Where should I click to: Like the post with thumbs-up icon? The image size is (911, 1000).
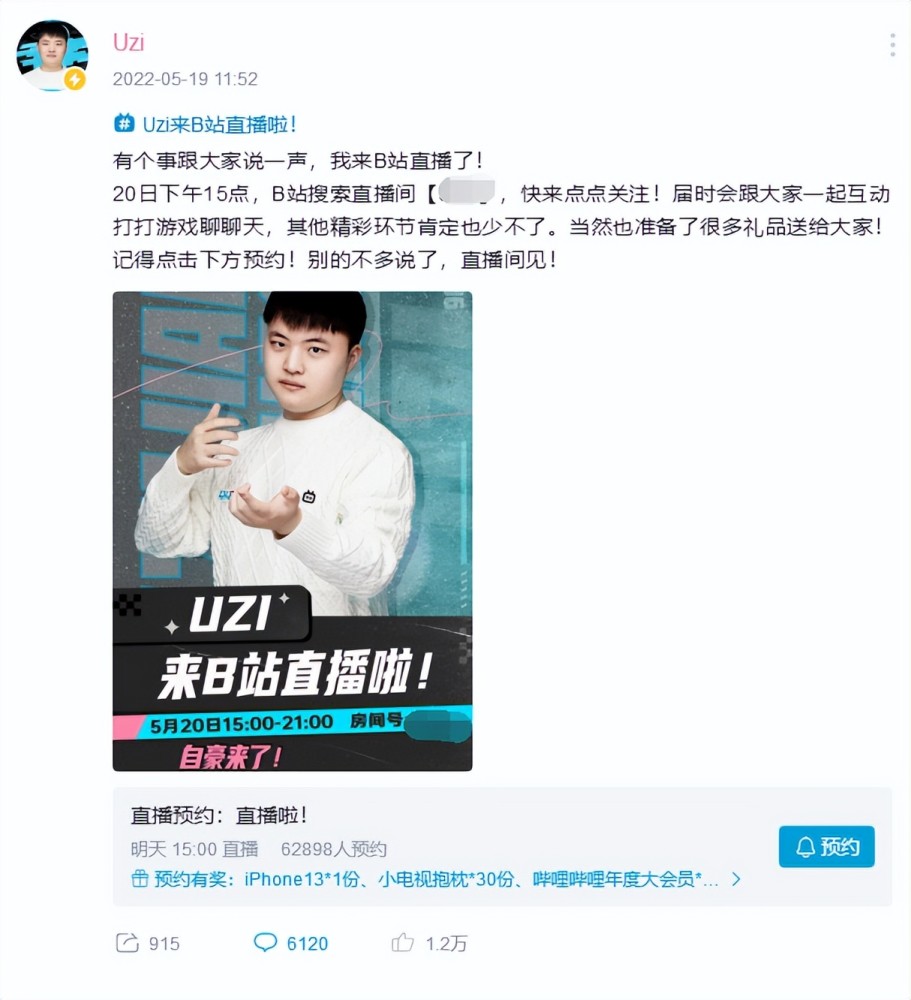[x=403, y=942]
